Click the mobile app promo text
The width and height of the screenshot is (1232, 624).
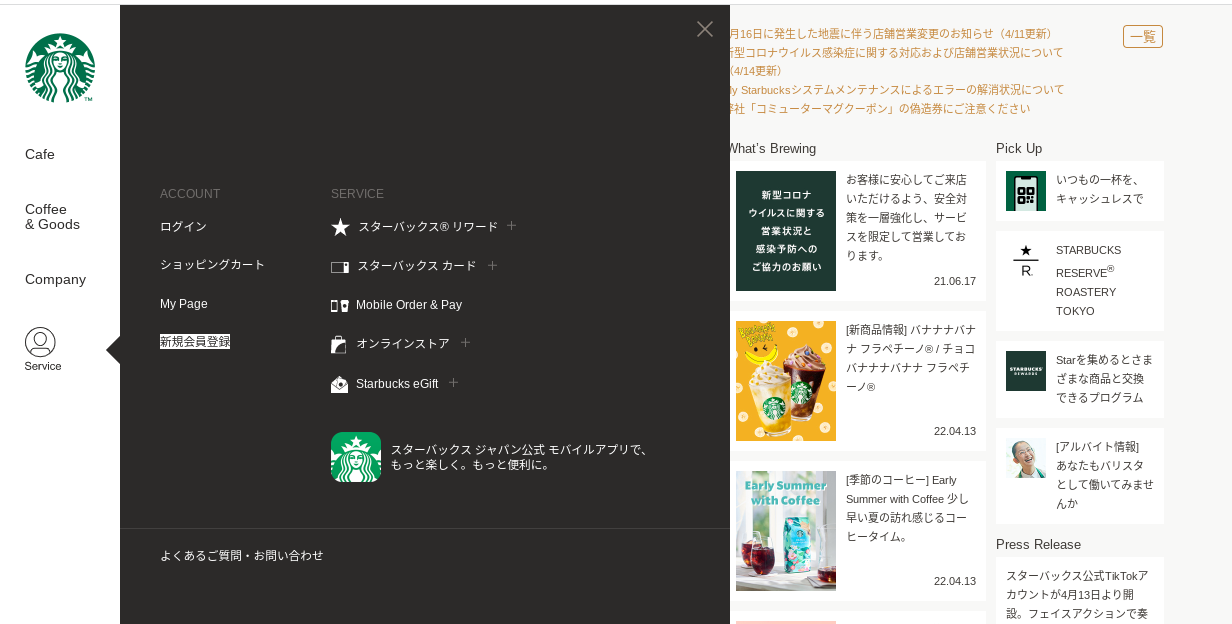[x=520, y=457]
